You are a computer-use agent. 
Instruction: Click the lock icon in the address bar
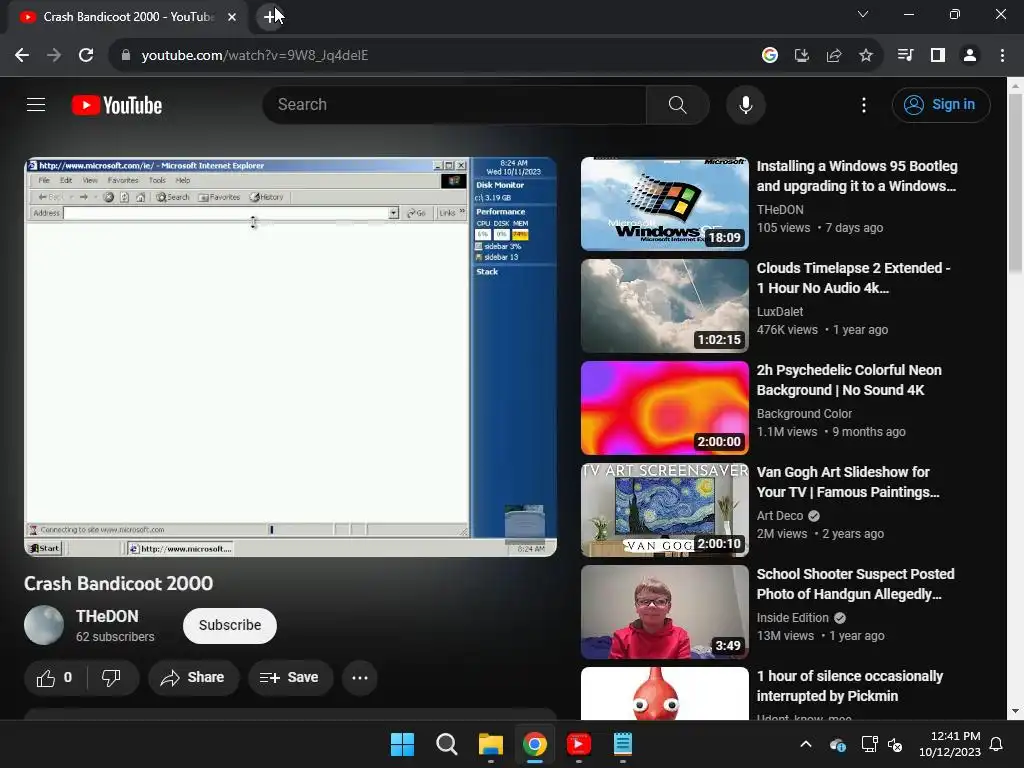pyautogui.click(x=125, y=56)
